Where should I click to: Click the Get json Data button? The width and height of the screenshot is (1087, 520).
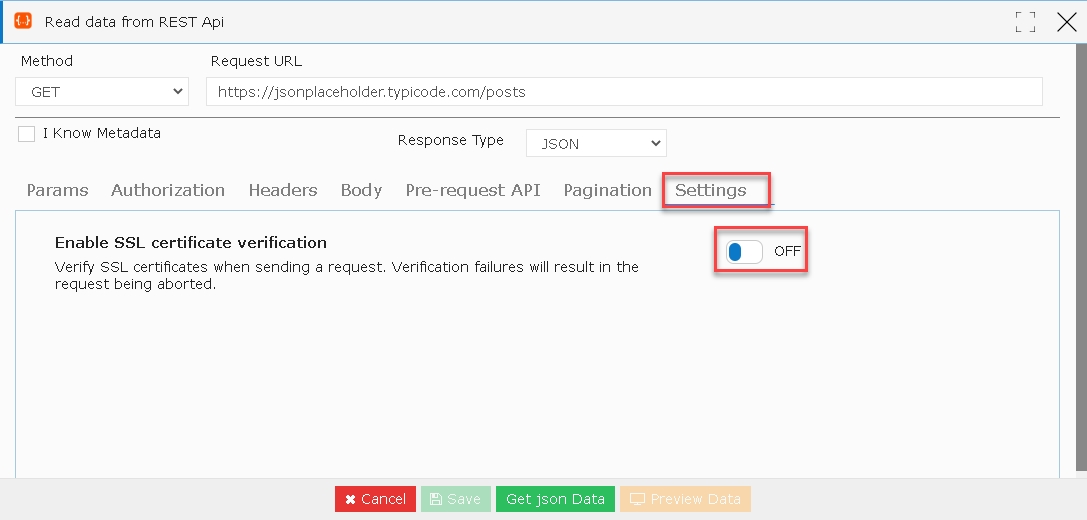tap(555, 499)
